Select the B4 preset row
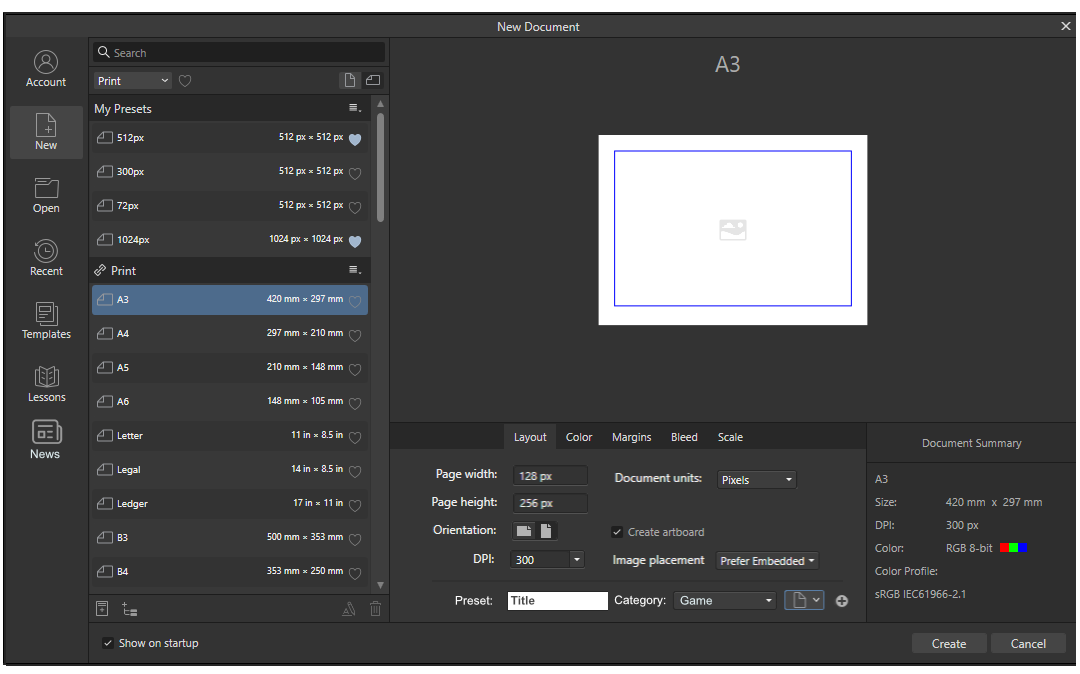The width and height of the screenshot is (1080, 674). 229,571
